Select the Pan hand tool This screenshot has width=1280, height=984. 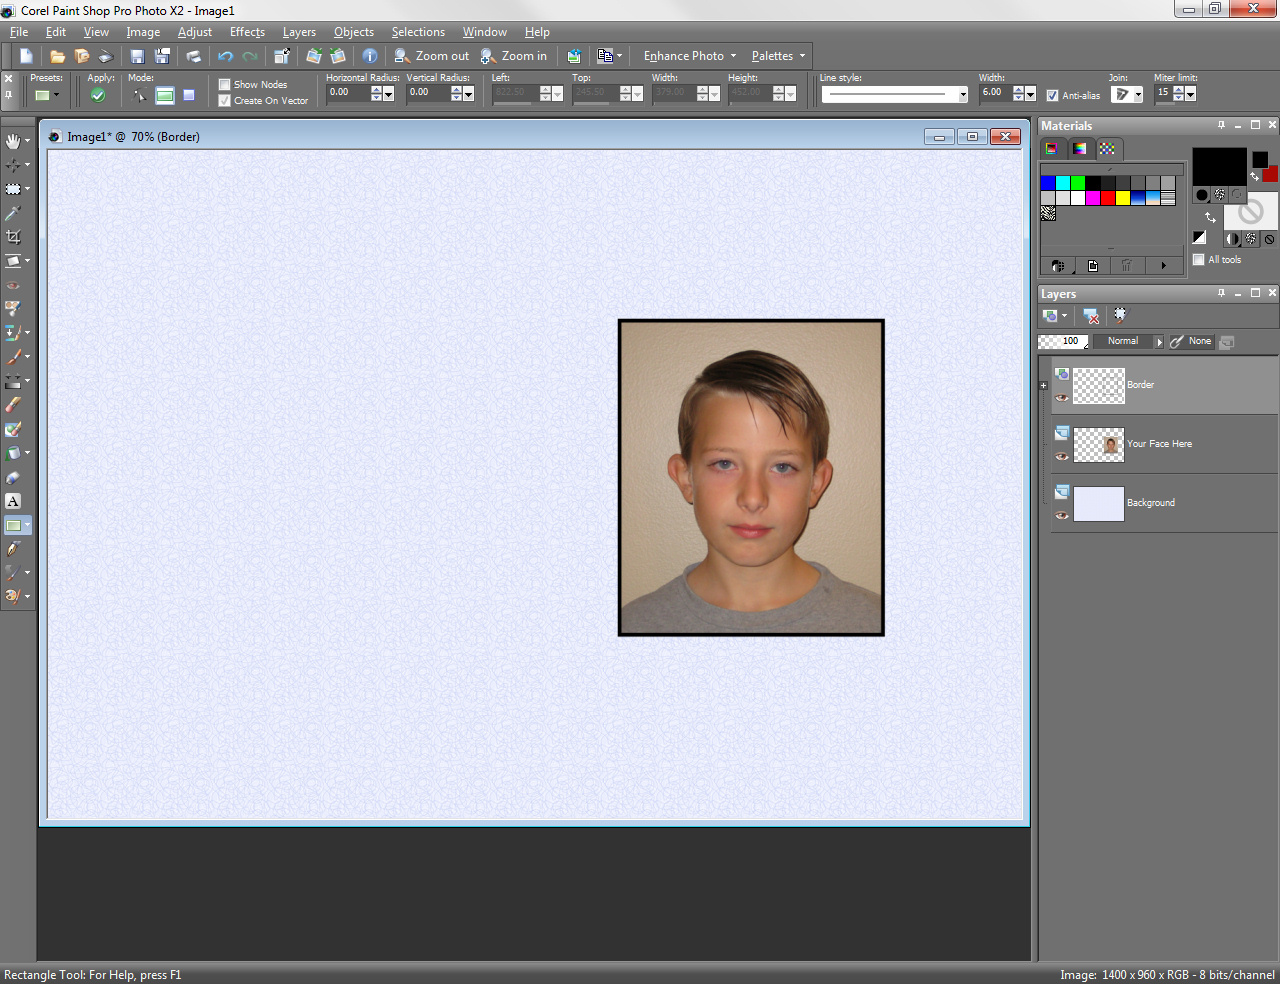click(13, 141)
